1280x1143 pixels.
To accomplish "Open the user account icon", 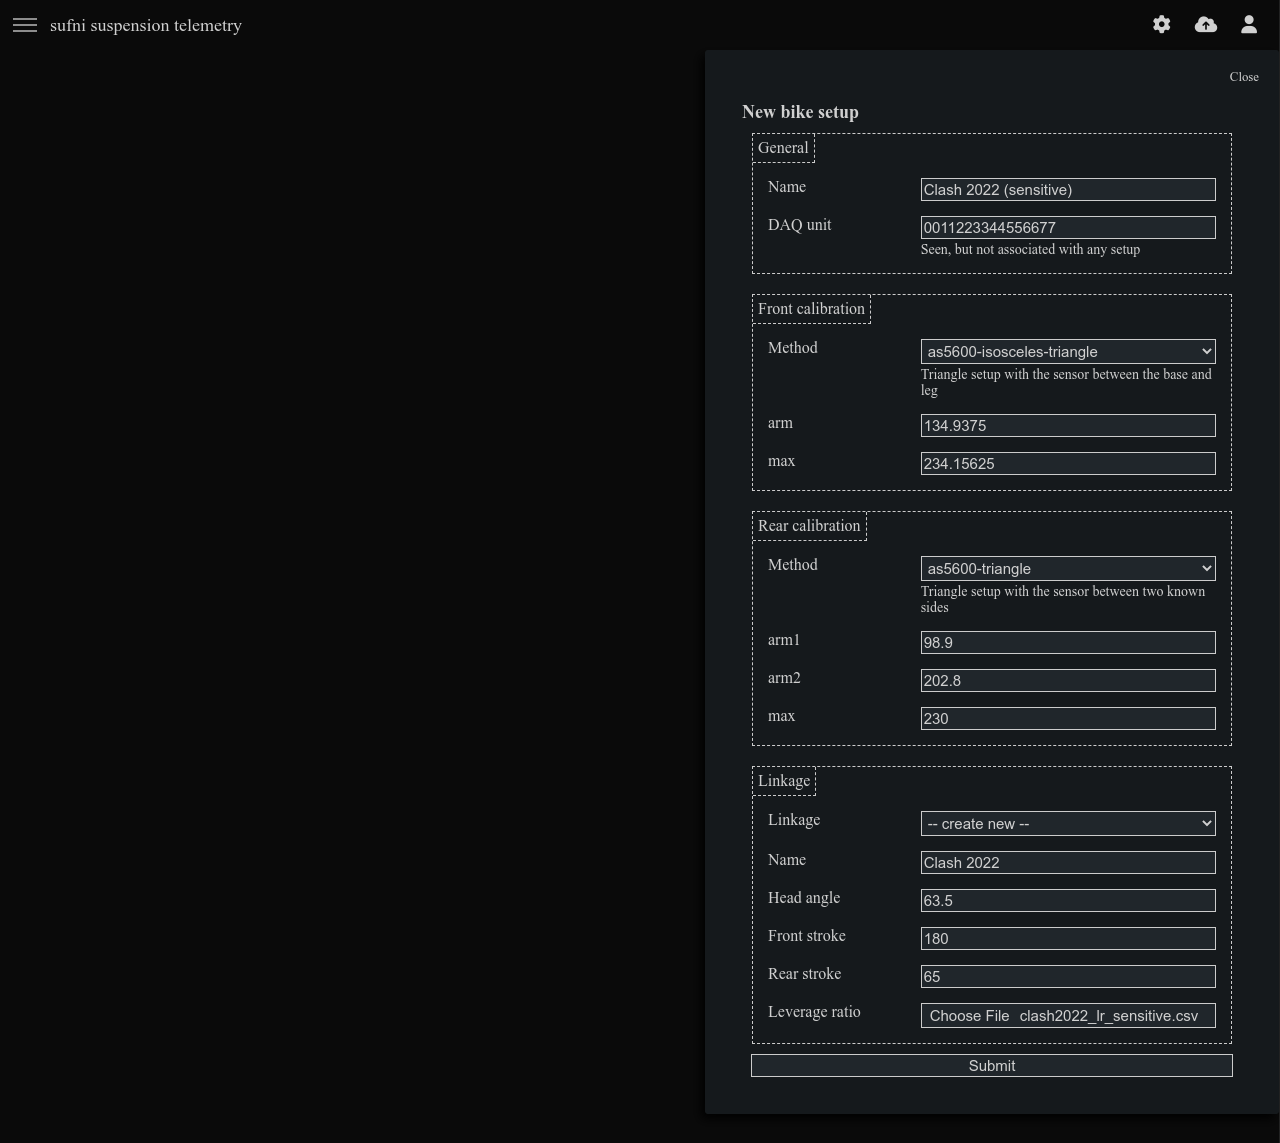I will pos(1249,24).
